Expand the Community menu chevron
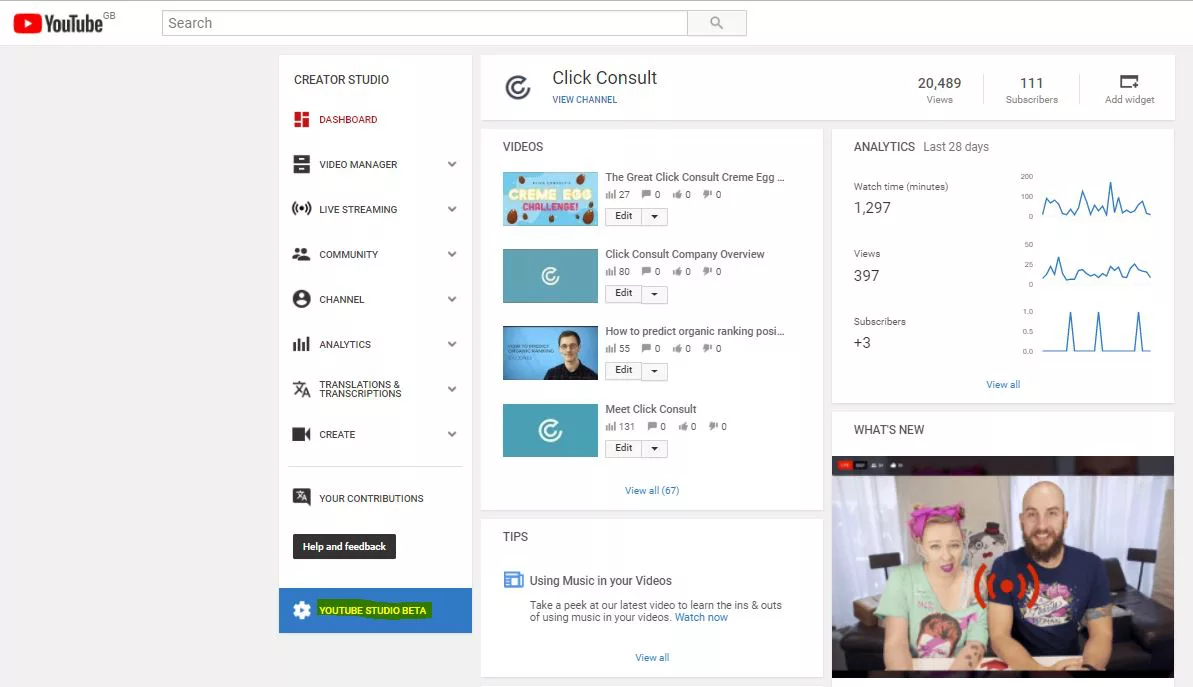1193x687 pixels. (x=452, y=254)
